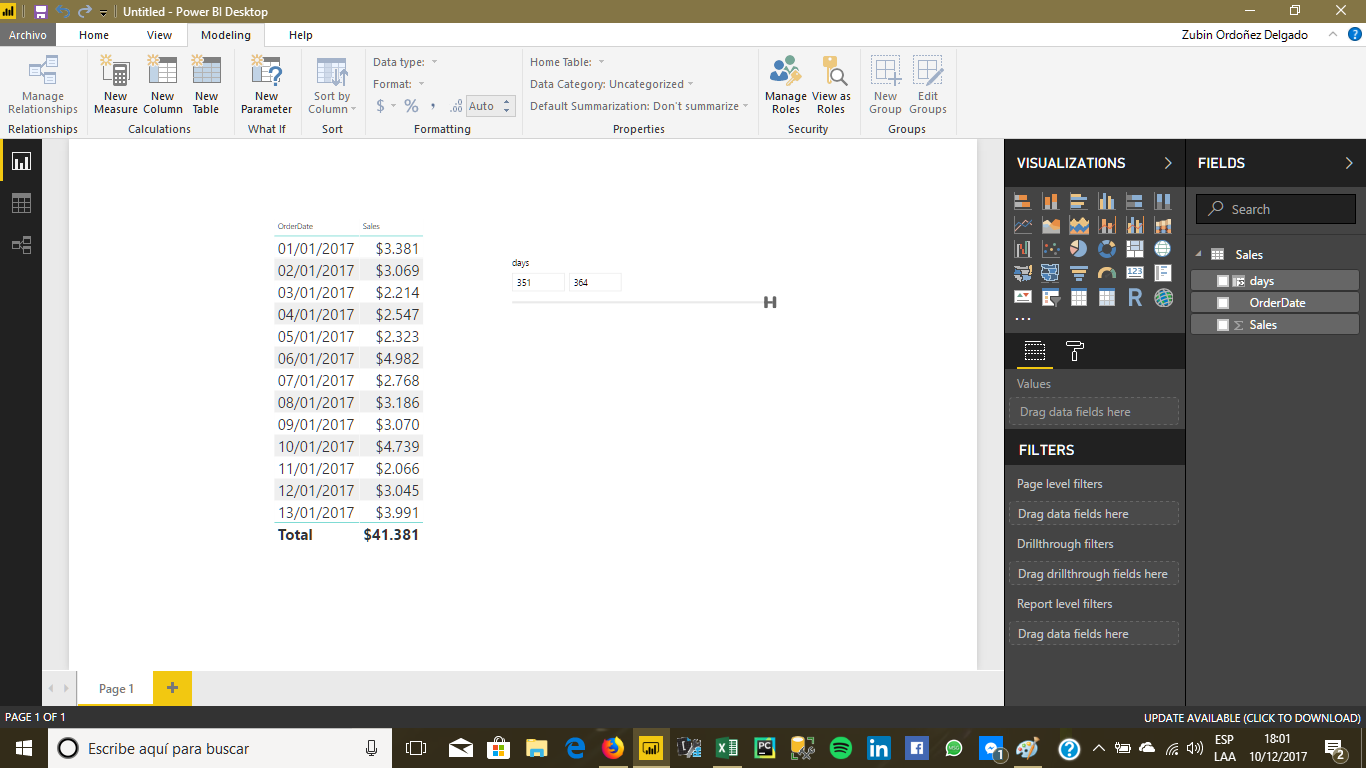Tick the Sales field checkbox
Screen dimensions: 1366x768
point(1222,325)
